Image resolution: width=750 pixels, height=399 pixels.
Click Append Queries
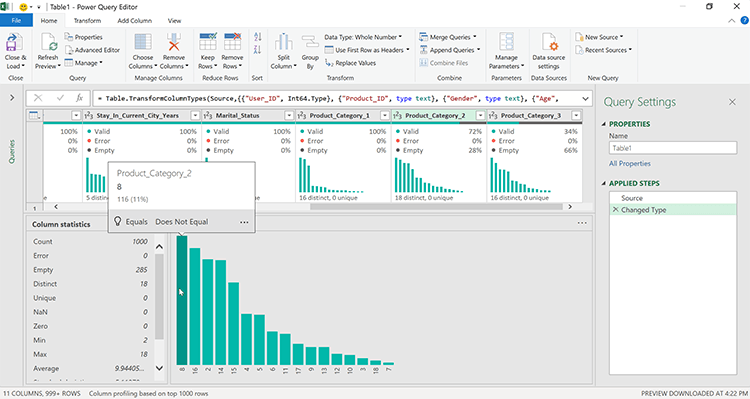(450, 50)
